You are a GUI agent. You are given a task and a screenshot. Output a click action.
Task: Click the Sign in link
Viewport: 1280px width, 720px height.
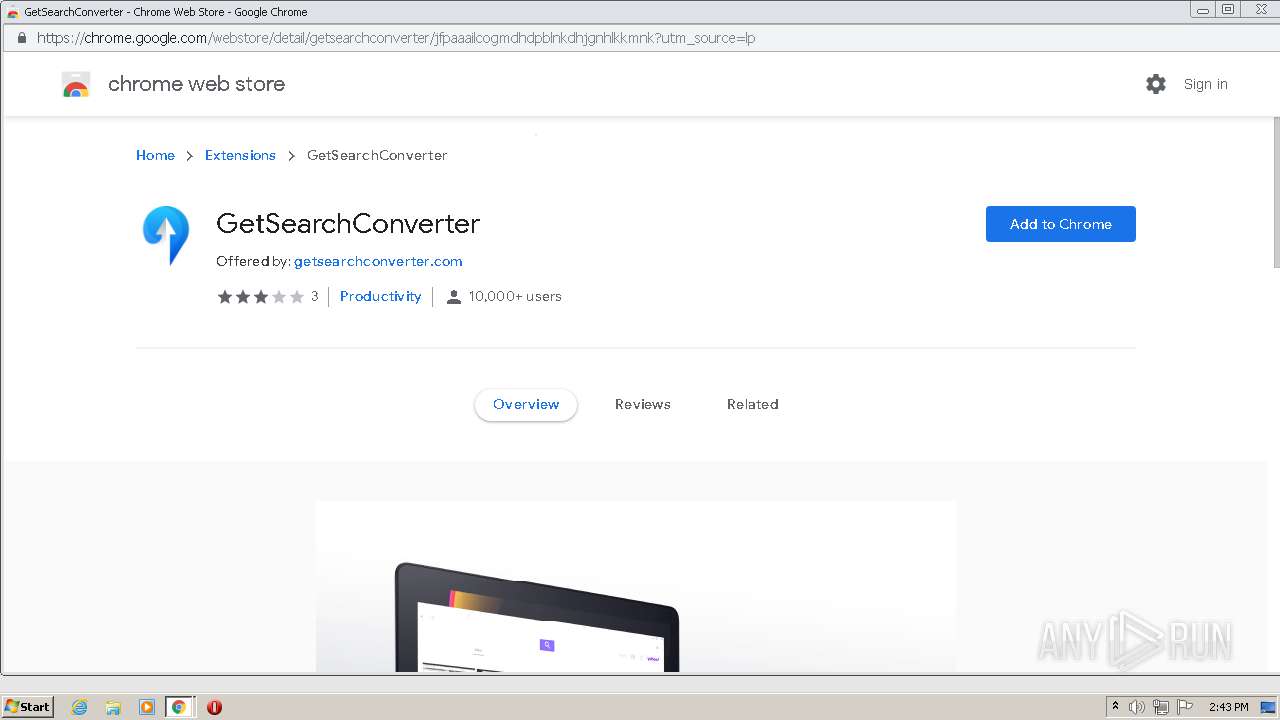click(x=1206, y=84)
